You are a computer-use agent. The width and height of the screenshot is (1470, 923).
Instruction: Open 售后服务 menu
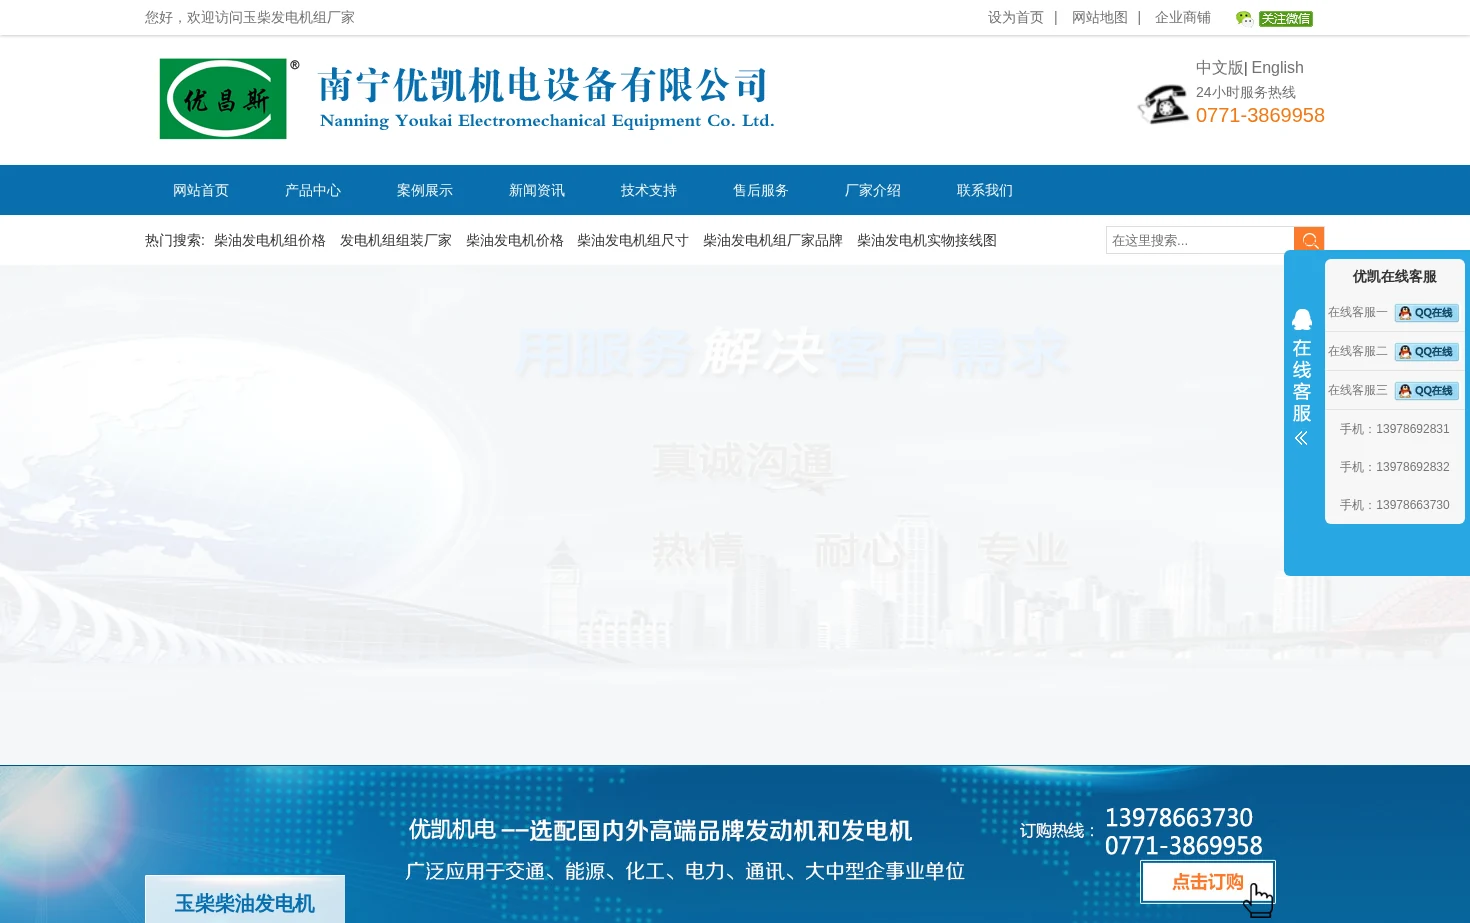coord(761,190)
